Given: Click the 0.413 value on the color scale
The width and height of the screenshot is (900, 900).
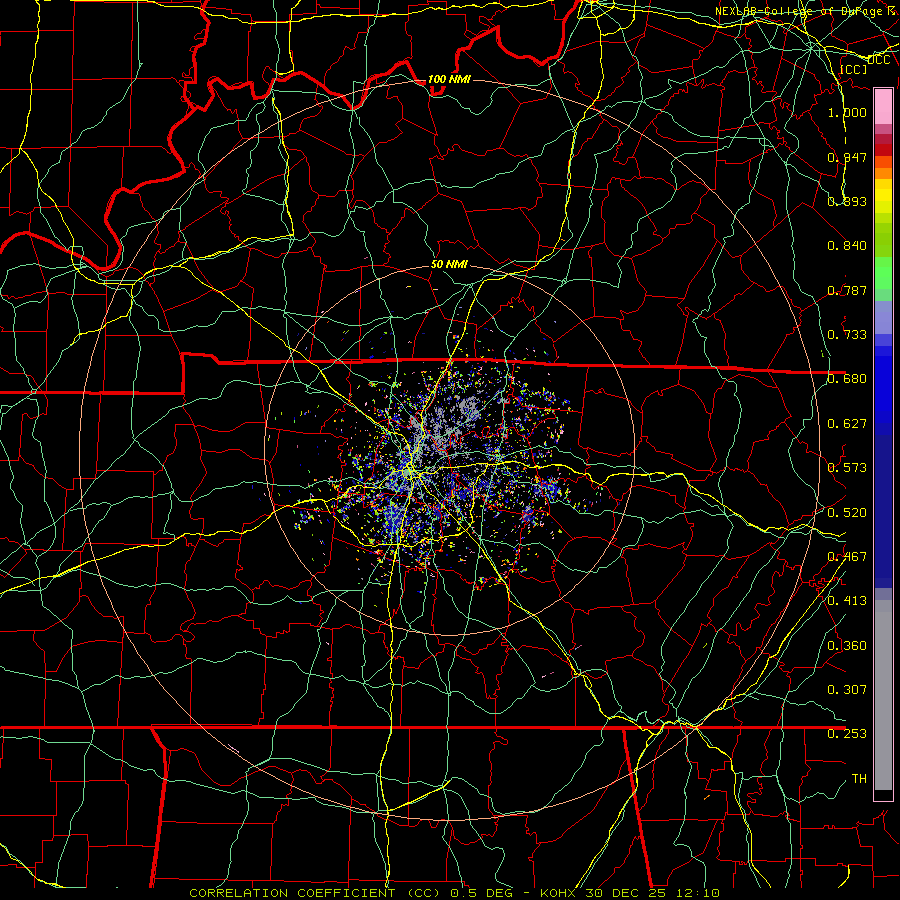Looking at the screenshot, I should pyautogui.click(x=847, y=600).
